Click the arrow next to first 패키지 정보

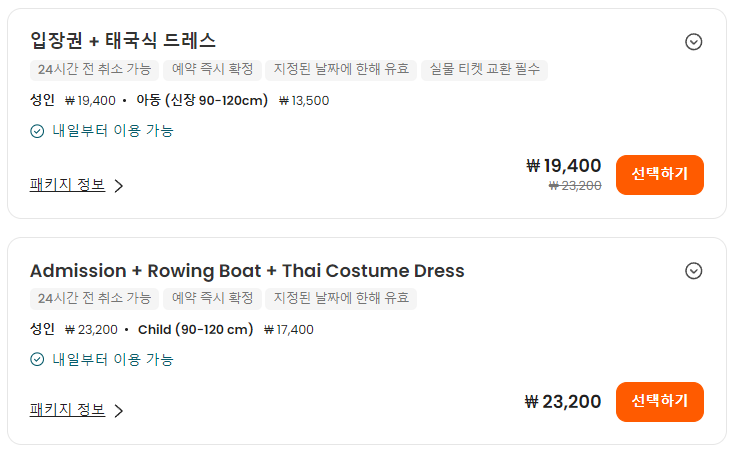tap(119, 186)
